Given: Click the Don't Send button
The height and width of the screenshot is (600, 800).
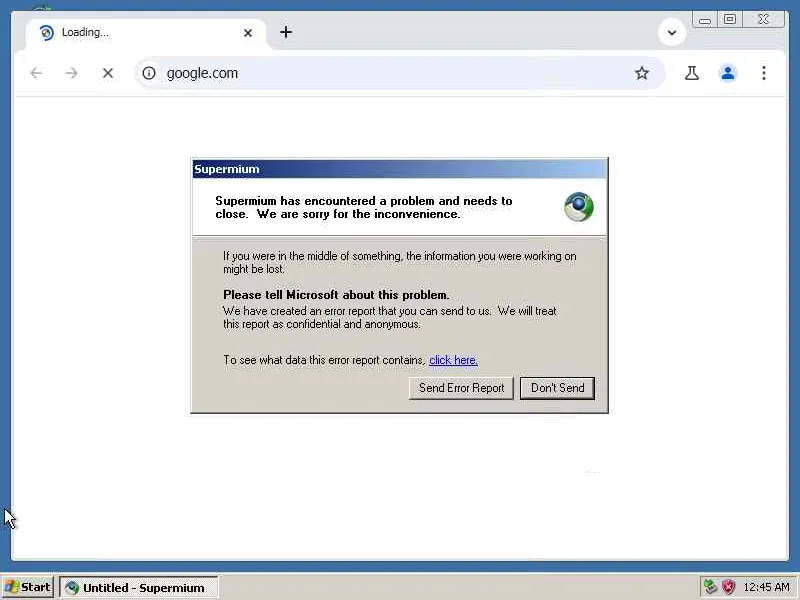Looking at the screenshot, I should [x=557, y=388].
